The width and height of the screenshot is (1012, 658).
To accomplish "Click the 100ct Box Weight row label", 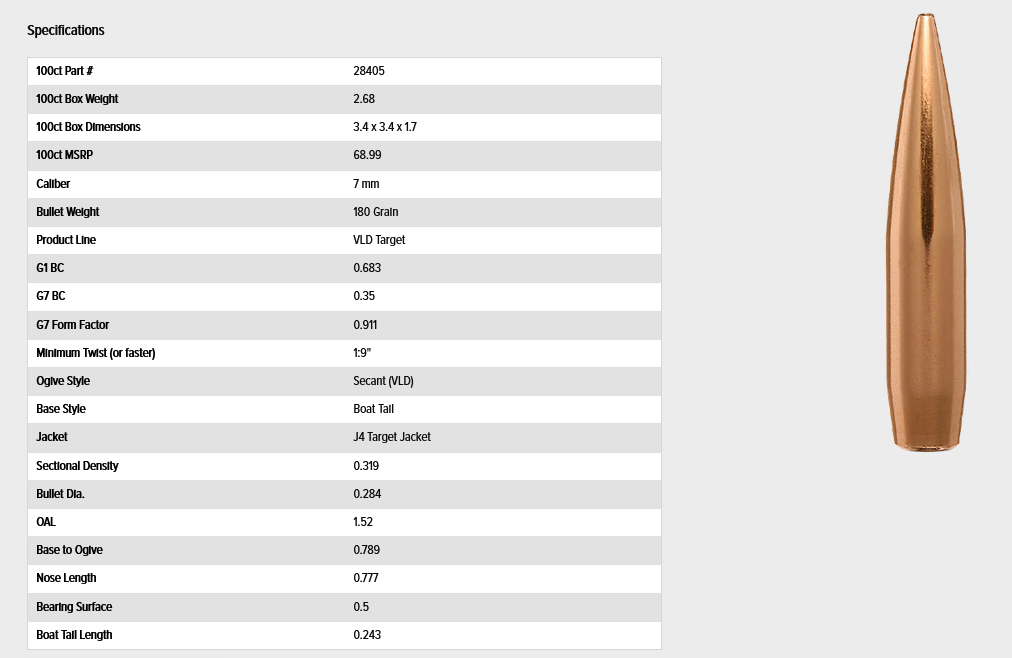I will pyautogui.click(x=77, y=99).
